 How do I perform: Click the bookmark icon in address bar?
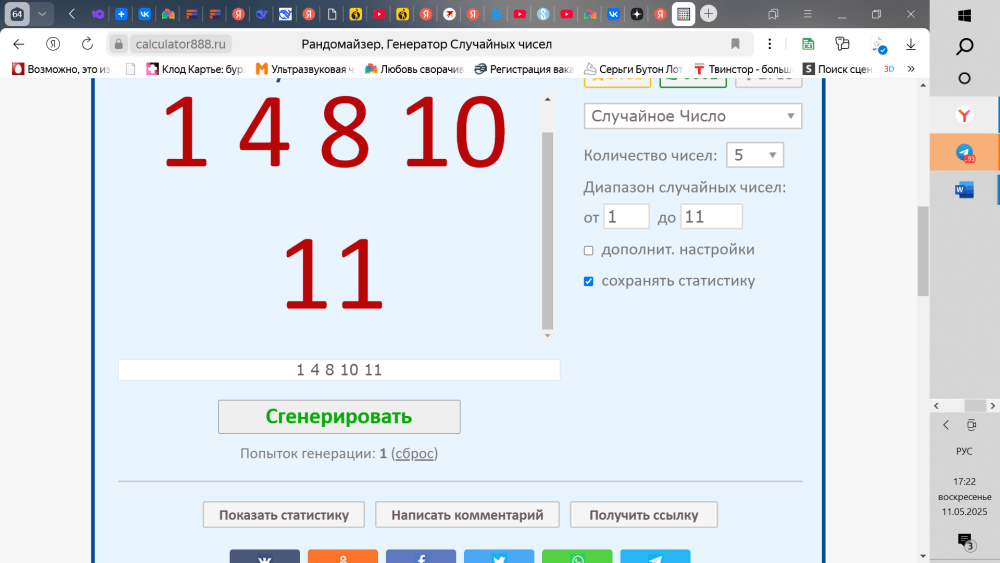[x=735, y=44]
